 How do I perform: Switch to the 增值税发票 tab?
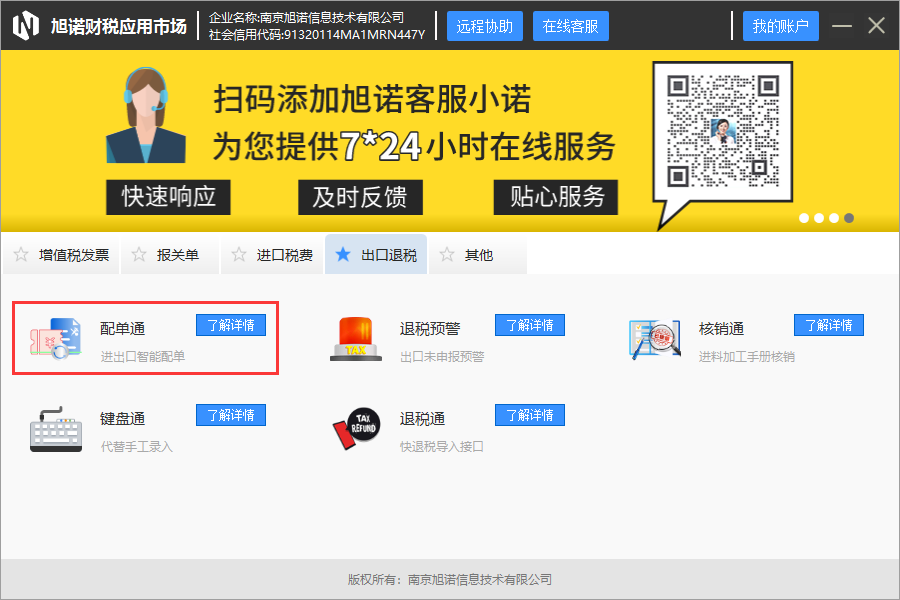pyautogui.click(x=61, y=254)
